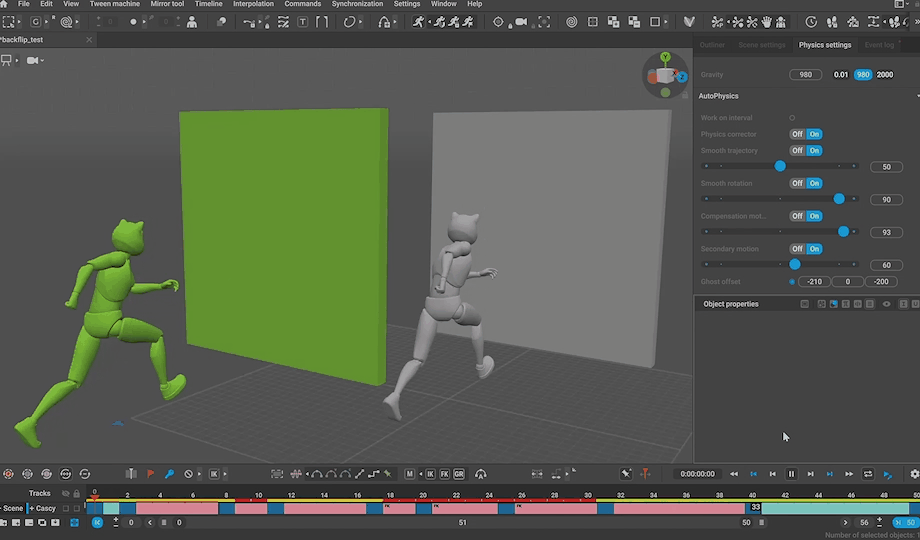Click the viewport camera icon
Screen dimensions: 920x540
(33, 61)
